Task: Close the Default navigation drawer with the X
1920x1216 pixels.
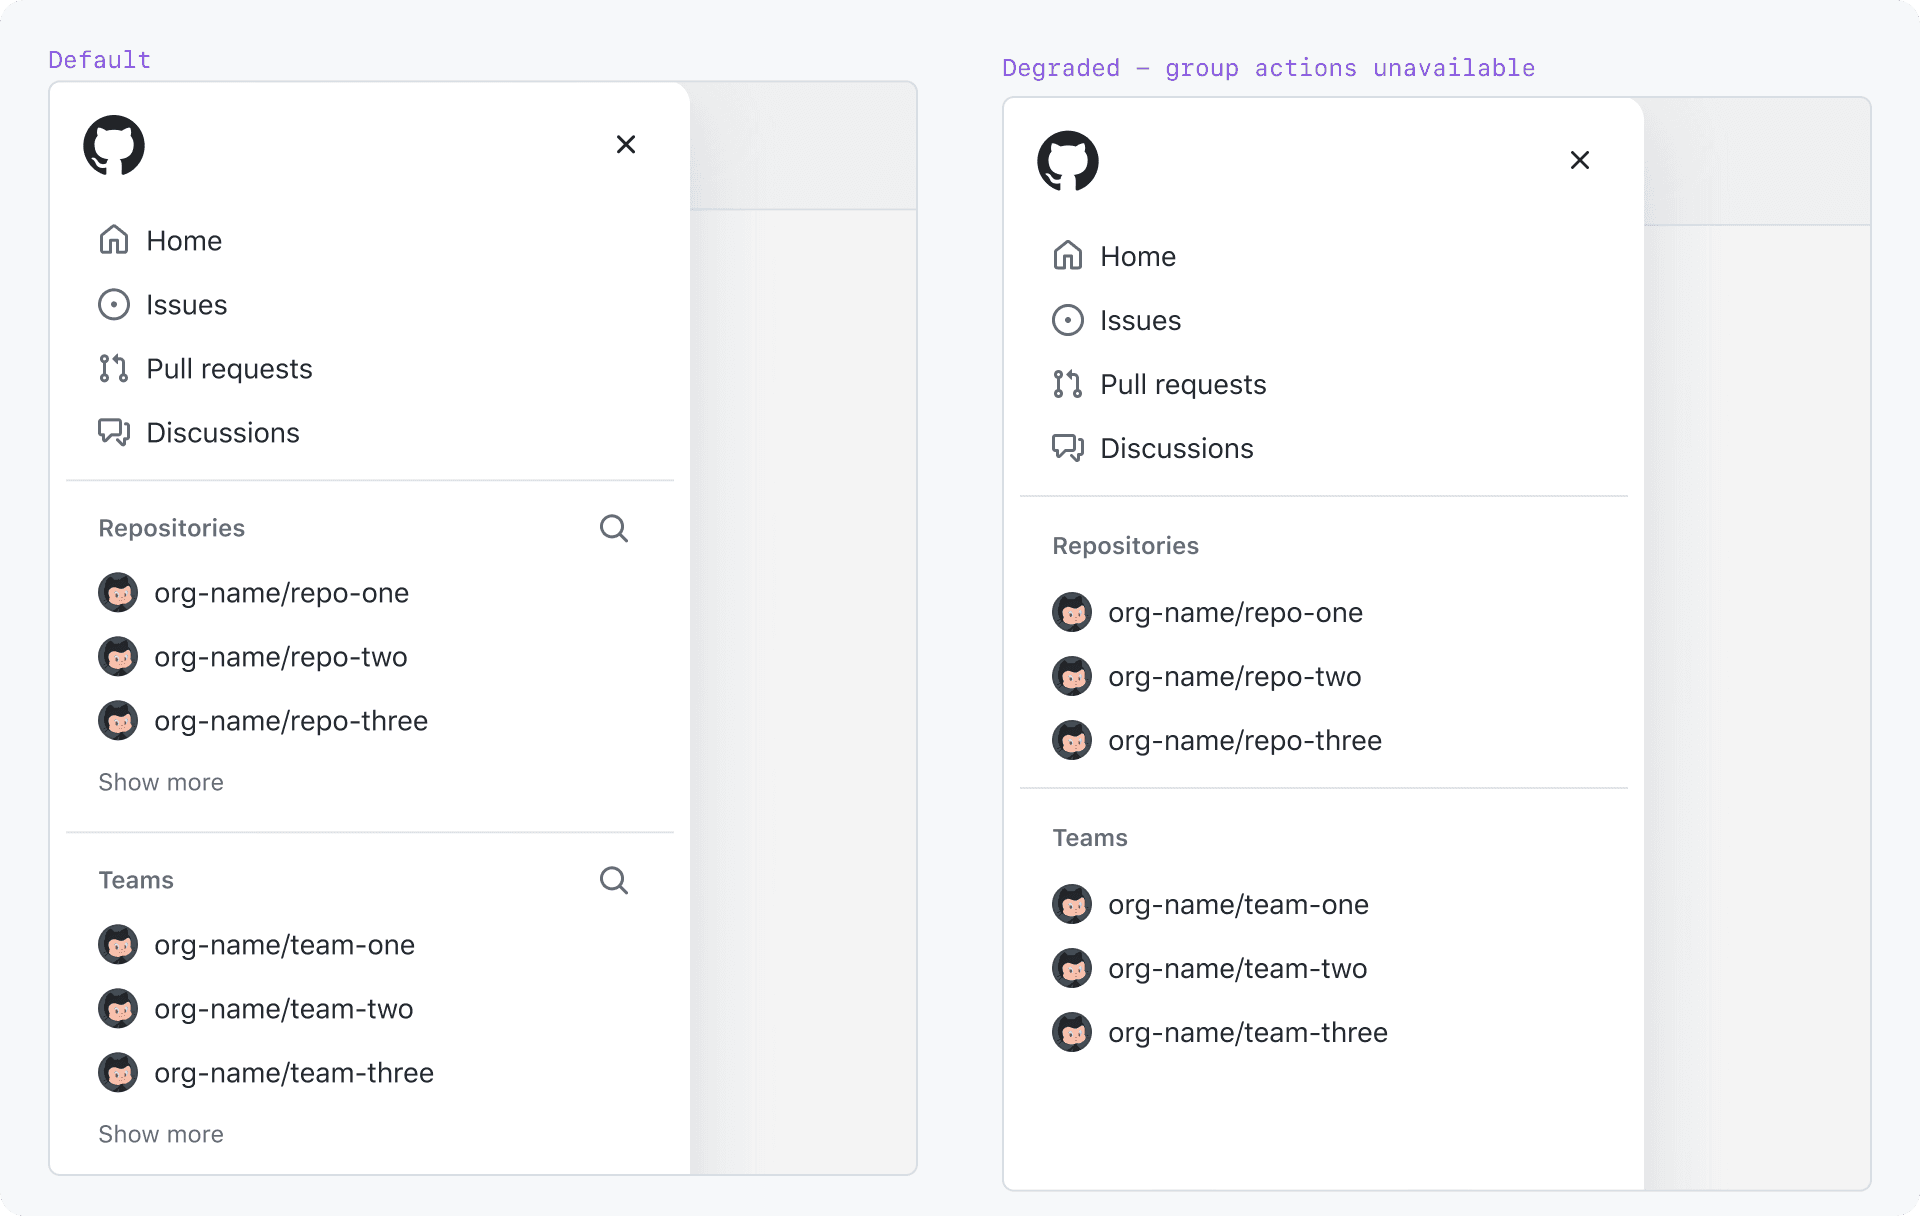Action: 626,144
